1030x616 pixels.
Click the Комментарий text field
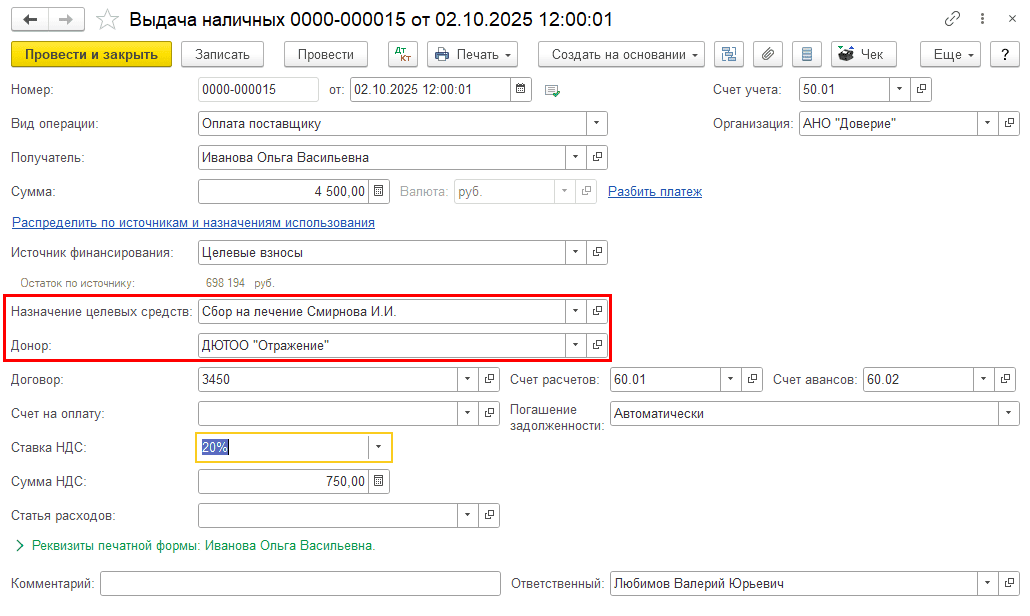[x=300, y=584]
